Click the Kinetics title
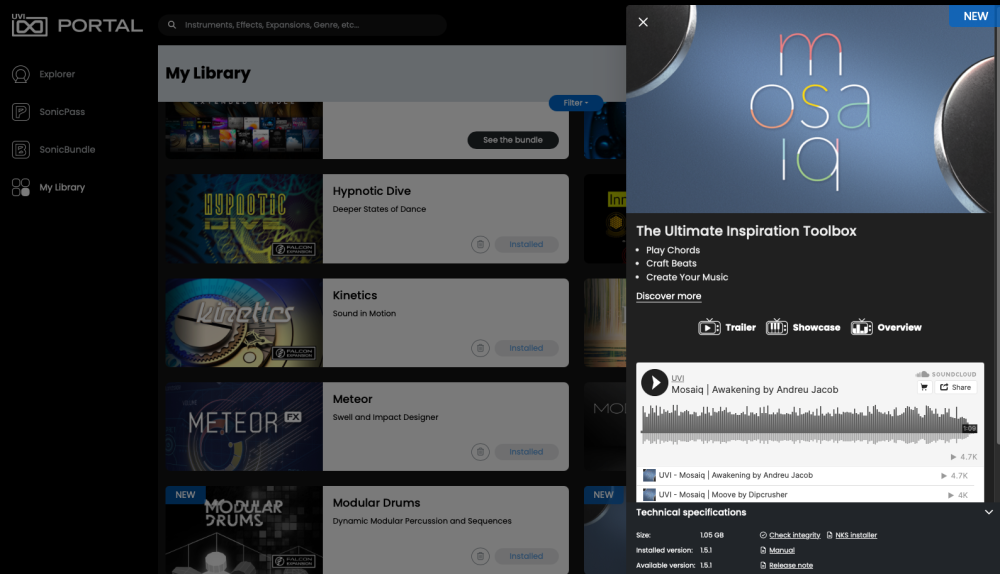This screenshot has width=1000, height=574. coord(355,295)
